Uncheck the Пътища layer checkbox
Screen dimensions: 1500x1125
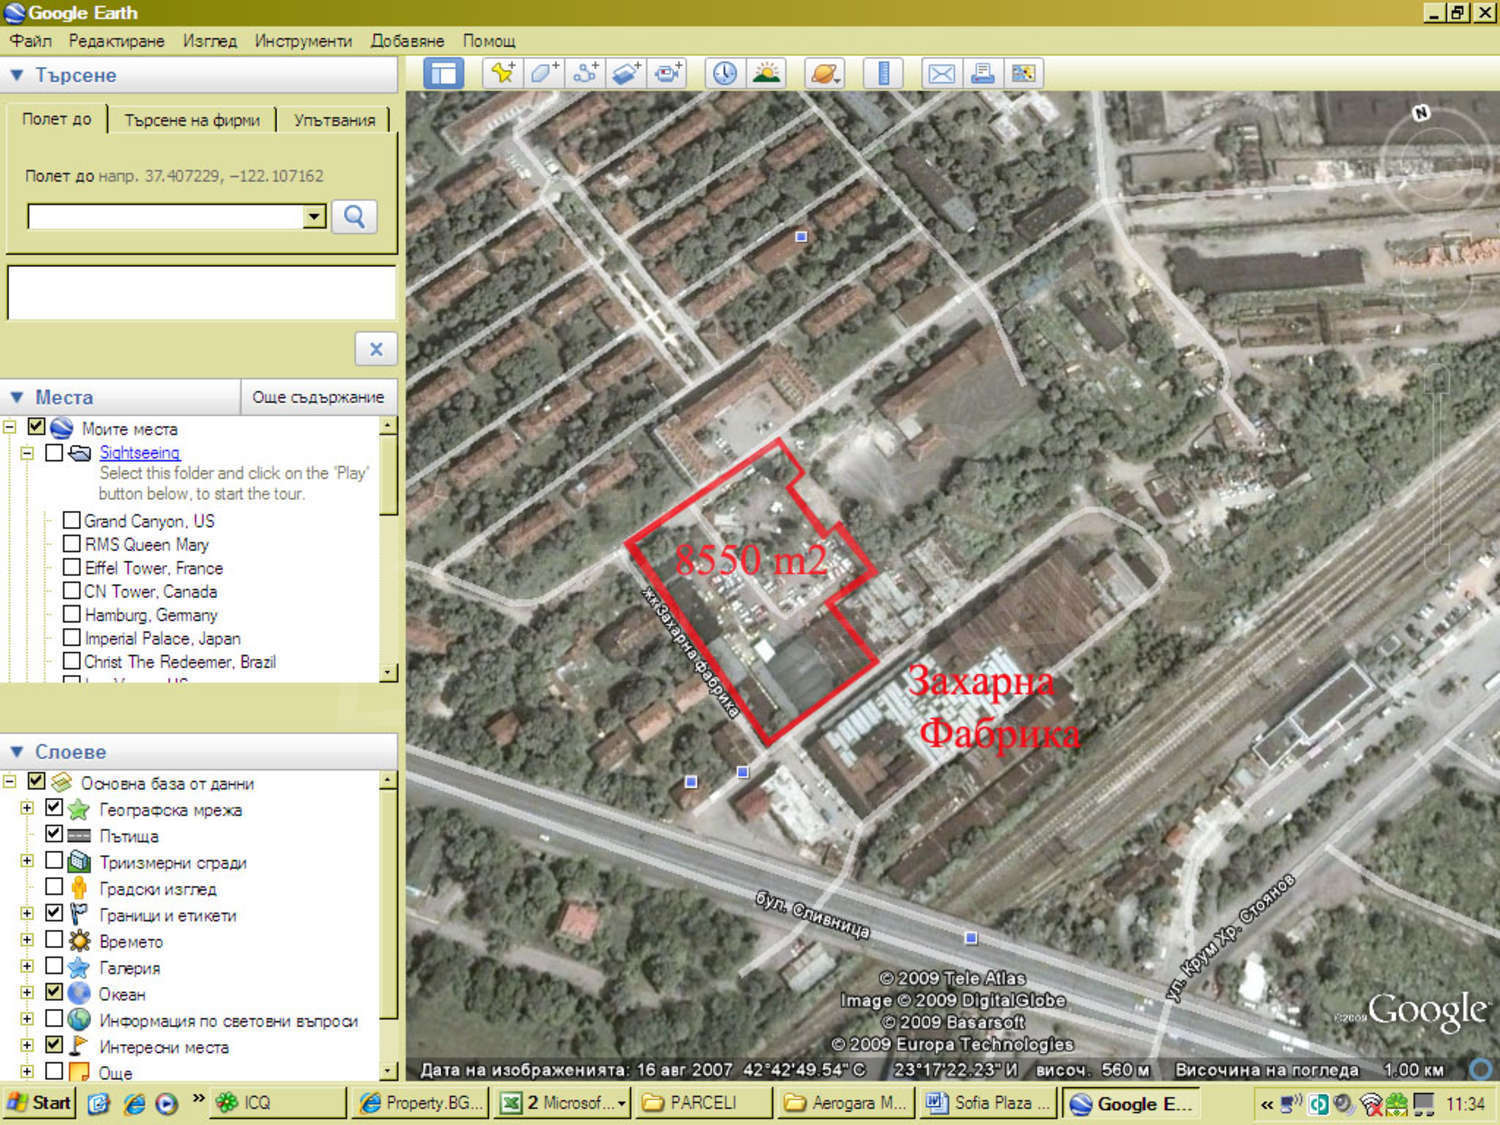point(54,834)
